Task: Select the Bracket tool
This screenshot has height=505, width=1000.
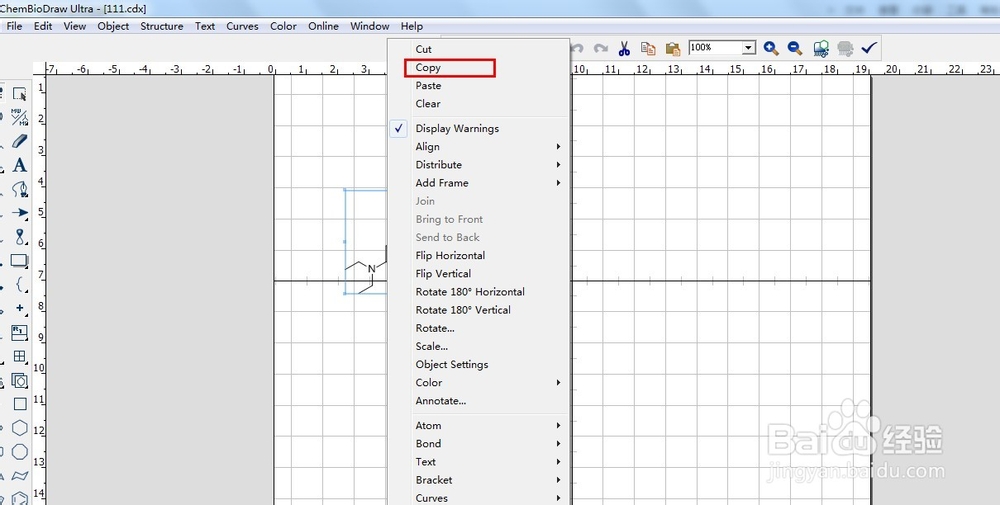Action: (20, 284)
